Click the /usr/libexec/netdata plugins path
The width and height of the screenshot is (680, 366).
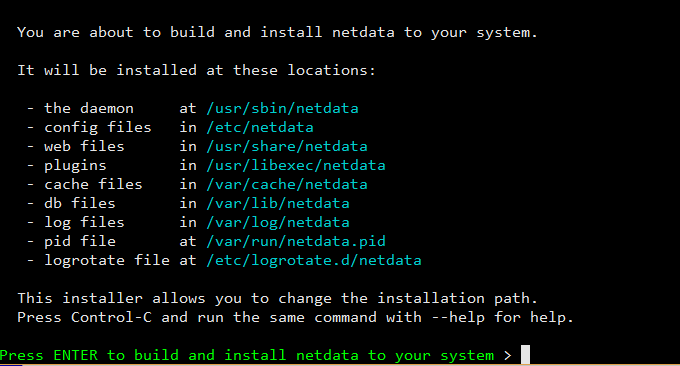click(296, 166)
